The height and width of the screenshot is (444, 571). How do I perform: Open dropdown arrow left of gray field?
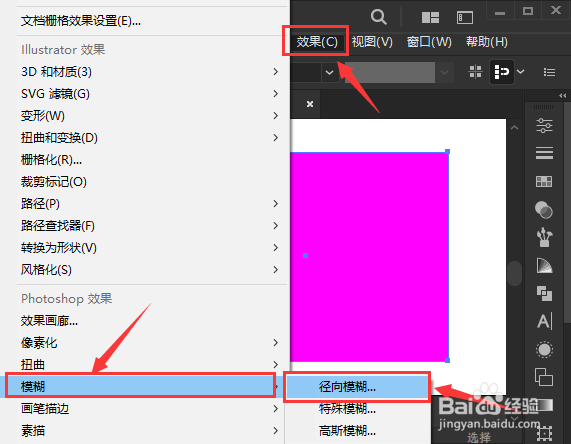point(330,72)
